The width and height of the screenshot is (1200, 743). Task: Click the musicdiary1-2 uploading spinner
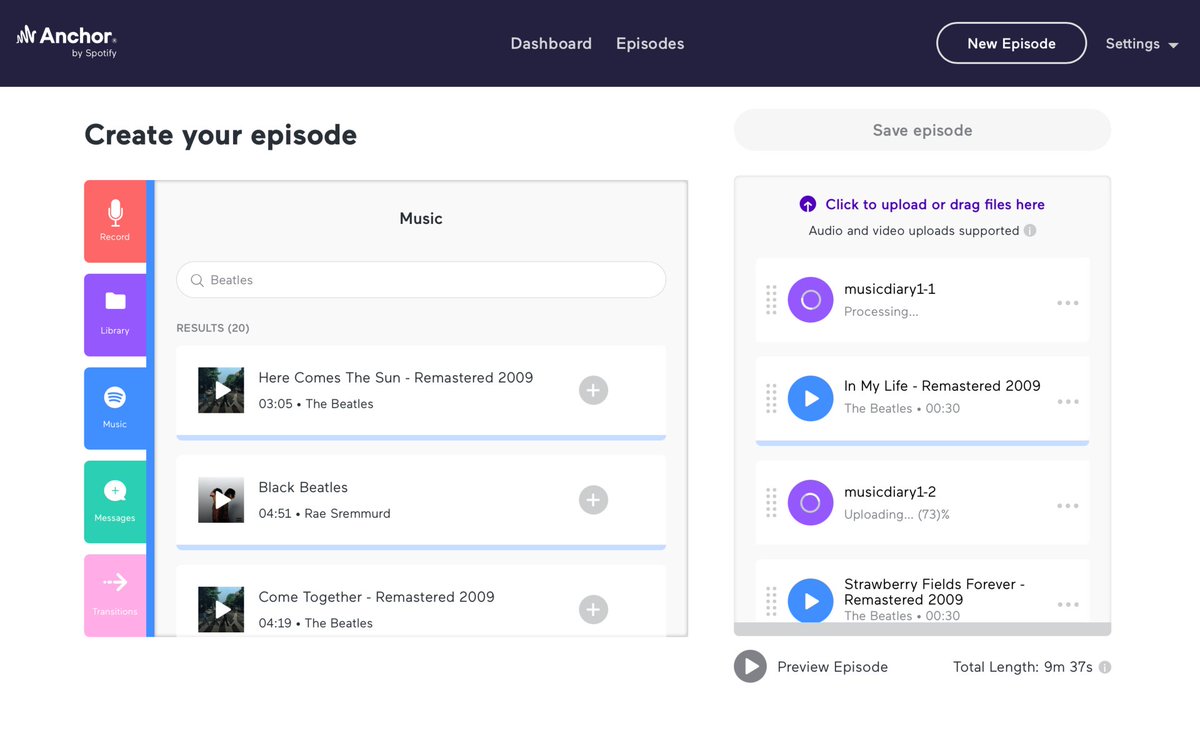(811, 502)
